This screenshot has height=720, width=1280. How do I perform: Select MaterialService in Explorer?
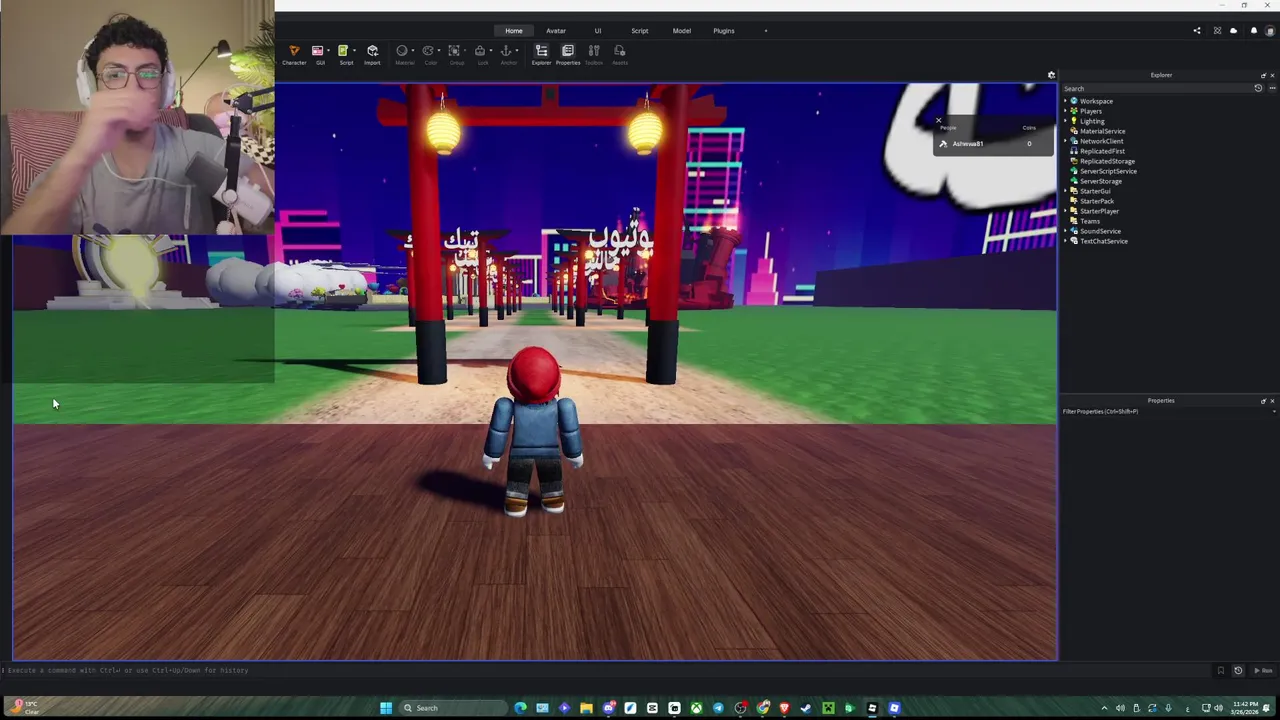tap(1102, 131)
